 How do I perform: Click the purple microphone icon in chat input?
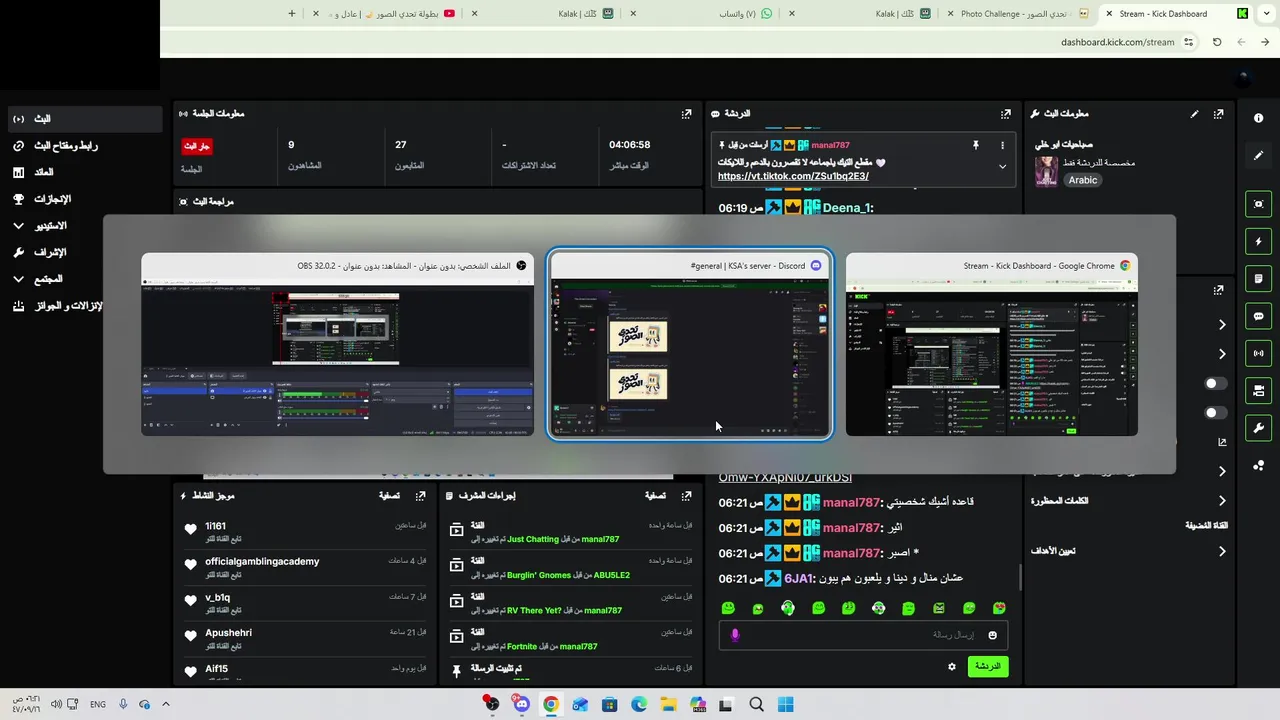click(735, 635)
